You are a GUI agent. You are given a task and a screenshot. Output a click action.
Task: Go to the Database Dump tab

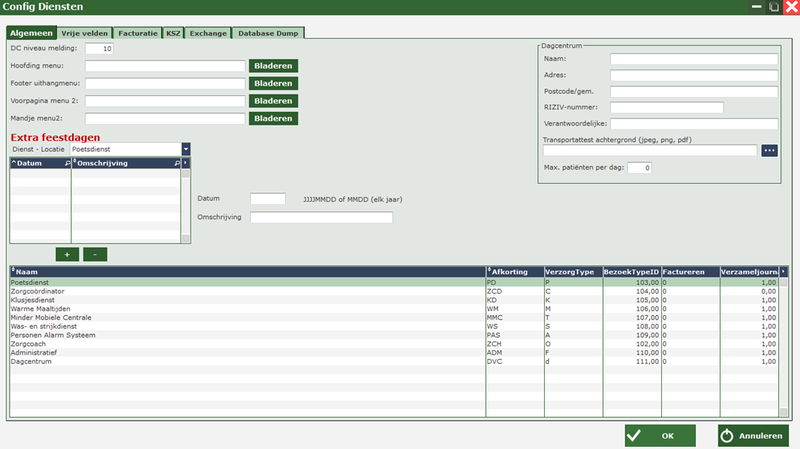pos(269,33)
